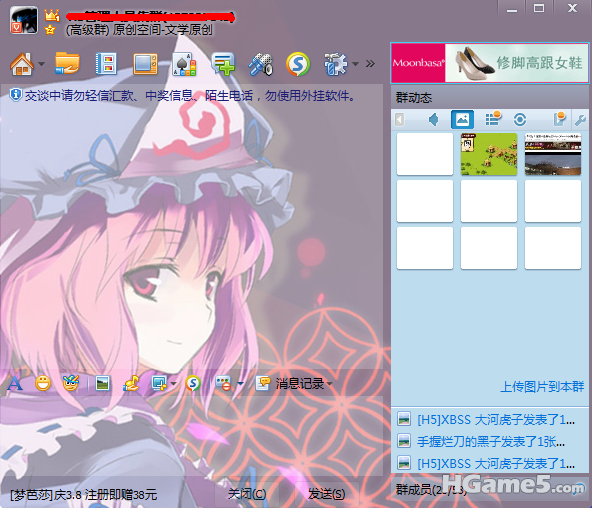Open the group notes tab with badge
This screenshot has height=508, width=592.
click(559, 119)
